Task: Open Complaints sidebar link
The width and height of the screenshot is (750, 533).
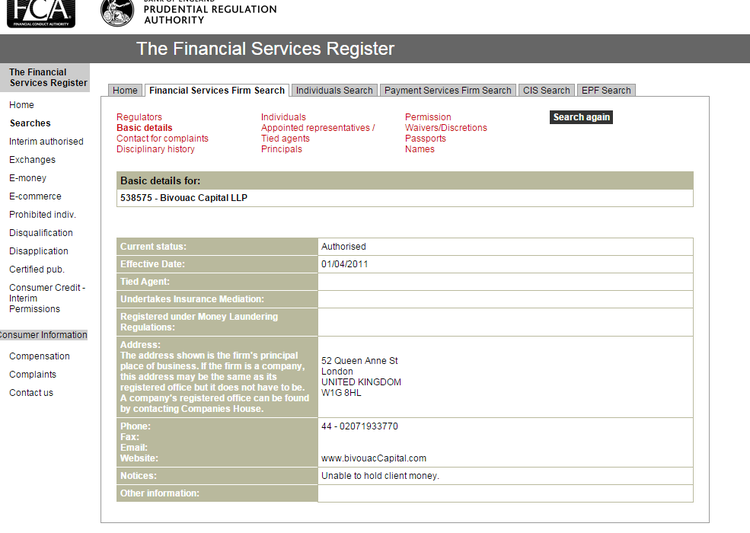Action: pos(33,374)
